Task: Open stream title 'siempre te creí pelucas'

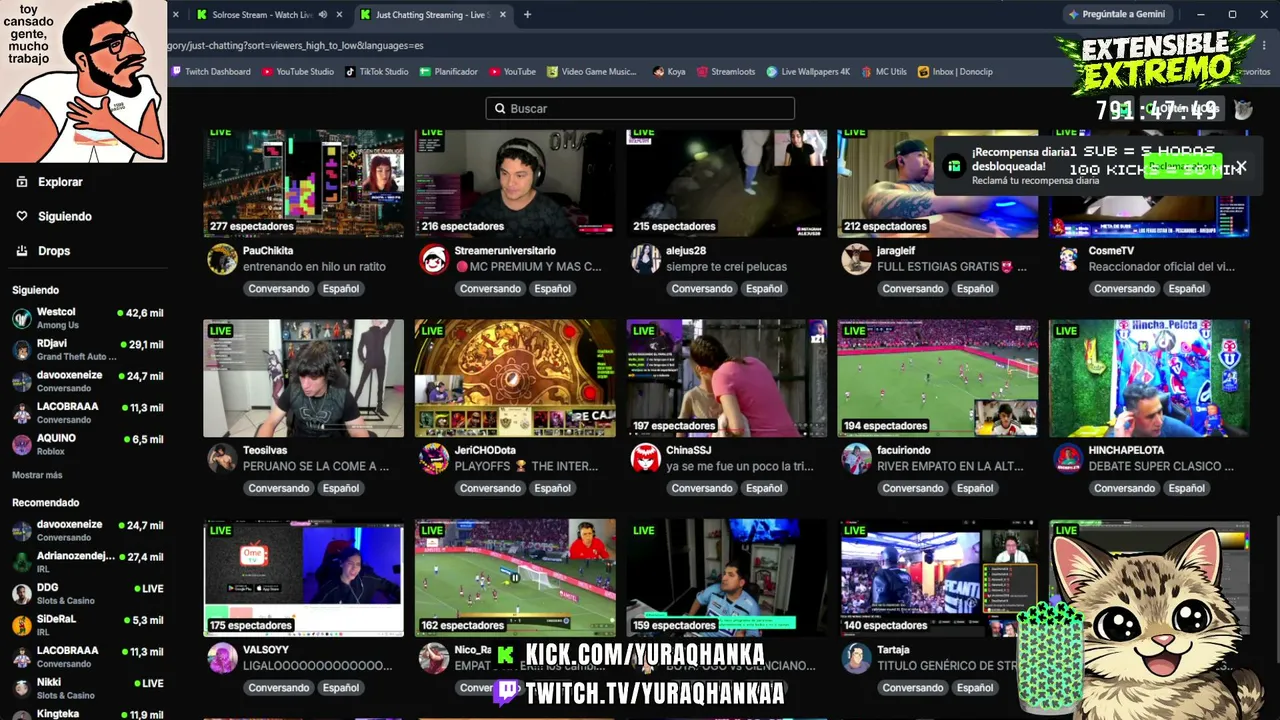Action: (x=726, y=267)
